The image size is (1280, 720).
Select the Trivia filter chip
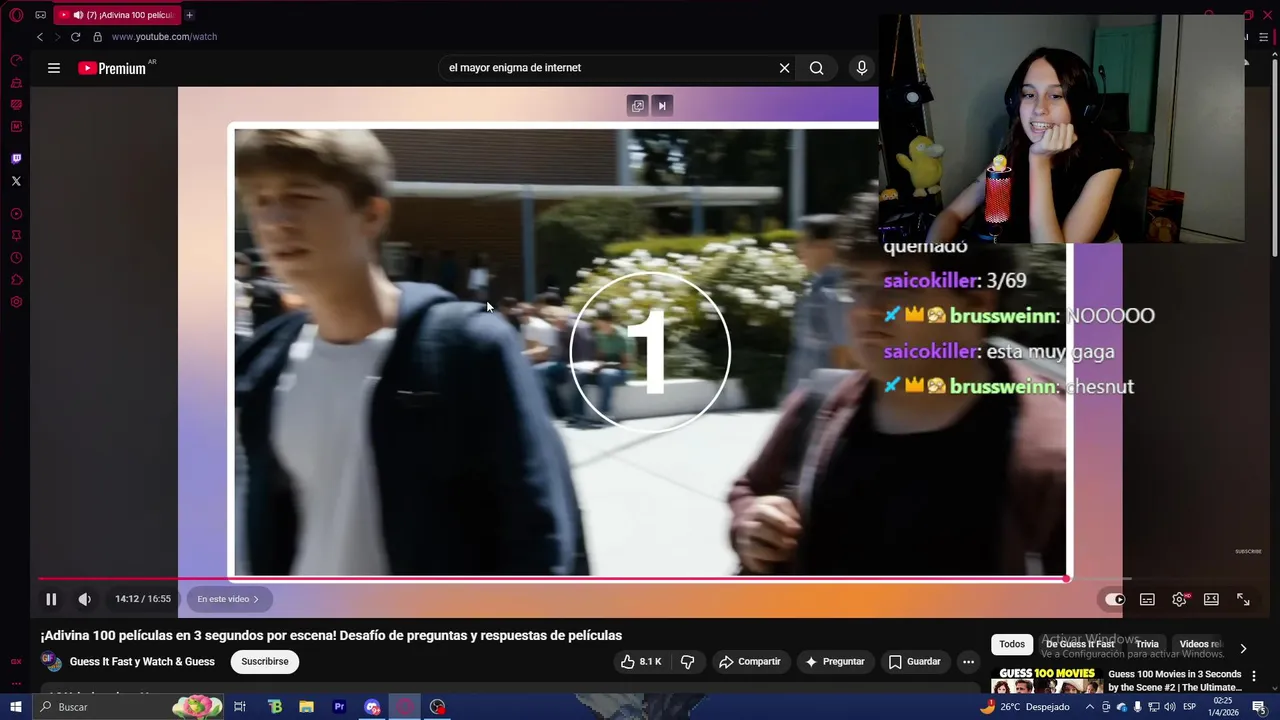tap(1147, 645)
